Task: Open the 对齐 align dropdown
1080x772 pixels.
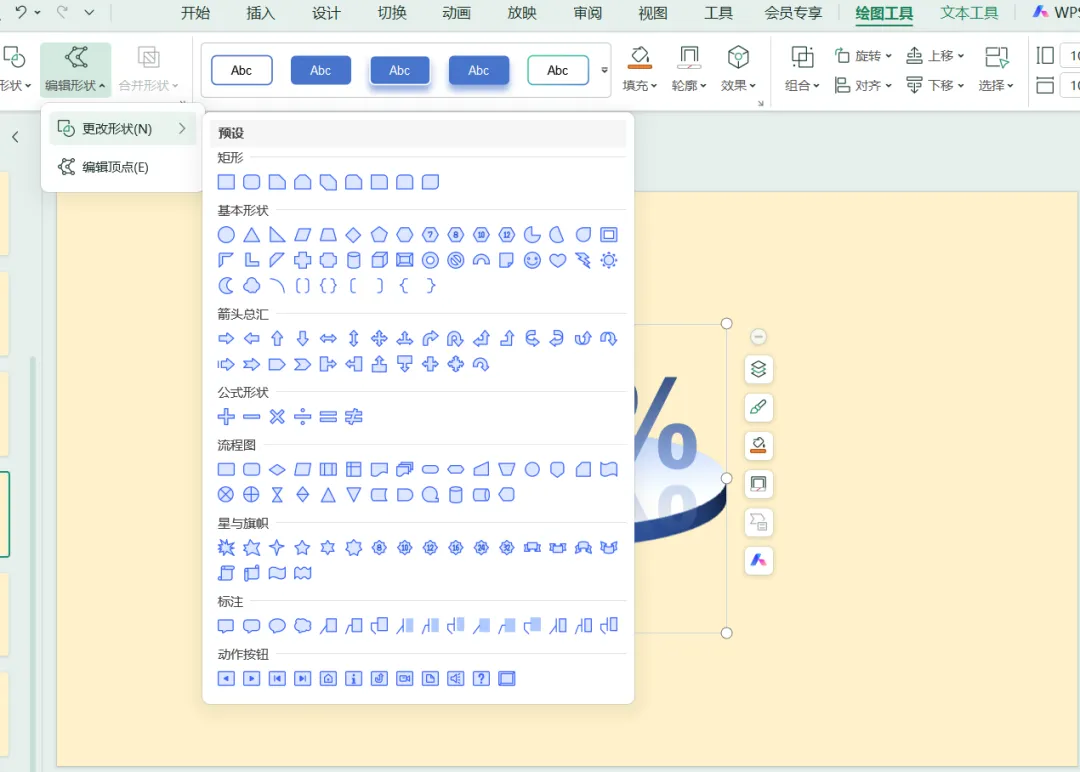Action: tap(863, 85)
